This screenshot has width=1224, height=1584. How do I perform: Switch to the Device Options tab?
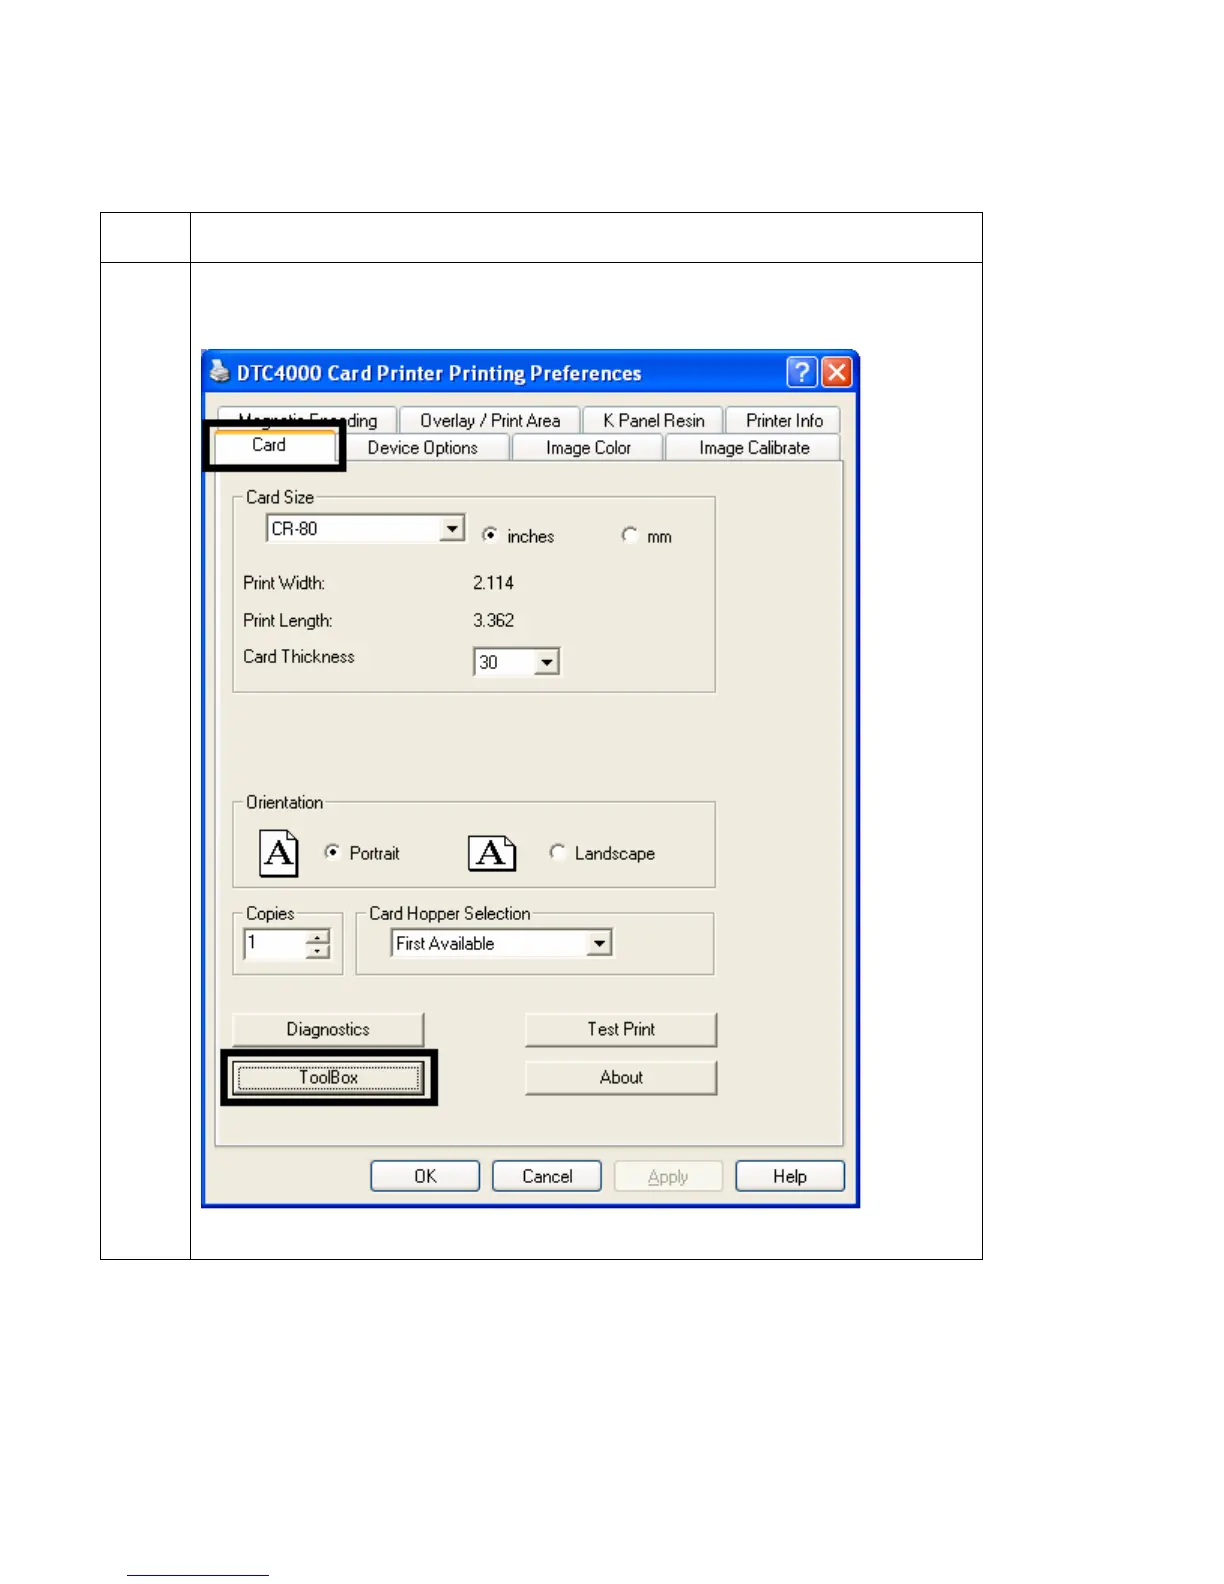(423, 448)
